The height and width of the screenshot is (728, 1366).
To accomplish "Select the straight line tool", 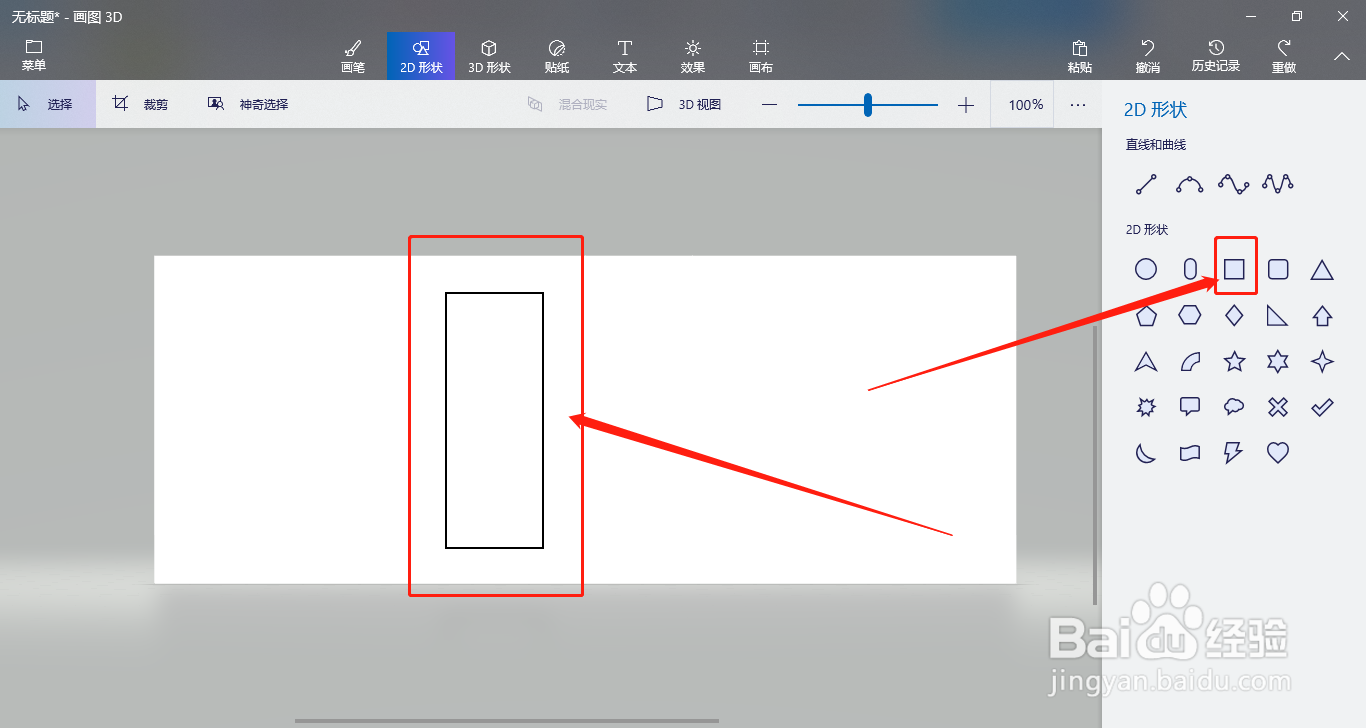I will [x=1146, y=184].
